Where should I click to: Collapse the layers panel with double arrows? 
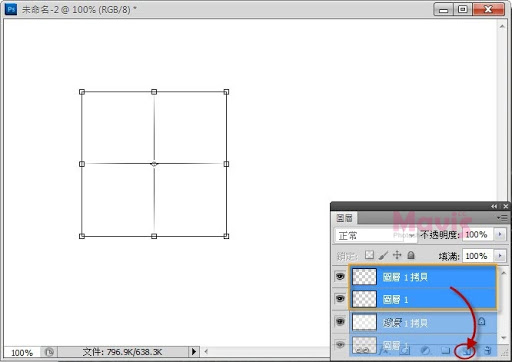coord(494,206)
